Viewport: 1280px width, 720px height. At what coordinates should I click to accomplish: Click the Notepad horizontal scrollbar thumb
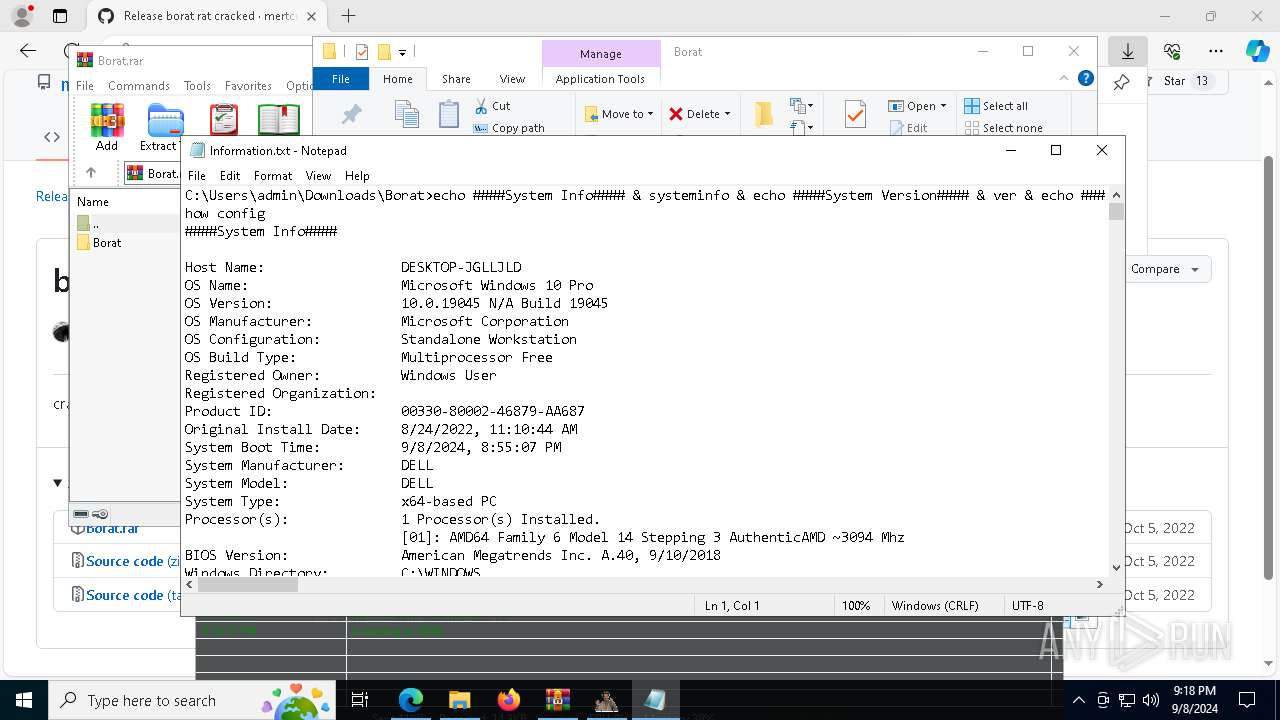pos(247,585)
